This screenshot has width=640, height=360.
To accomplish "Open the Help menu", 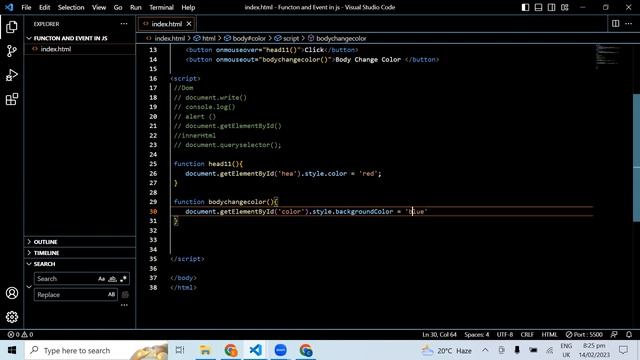I will pos(188,7).
